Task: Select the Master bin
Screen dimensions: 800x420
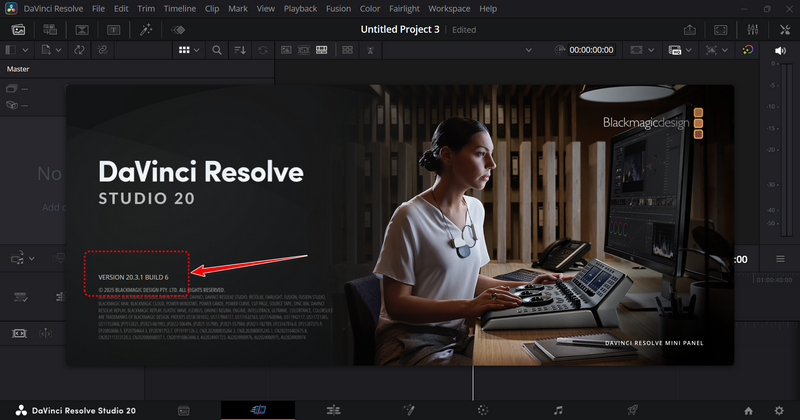Action: tap(18, 69)
